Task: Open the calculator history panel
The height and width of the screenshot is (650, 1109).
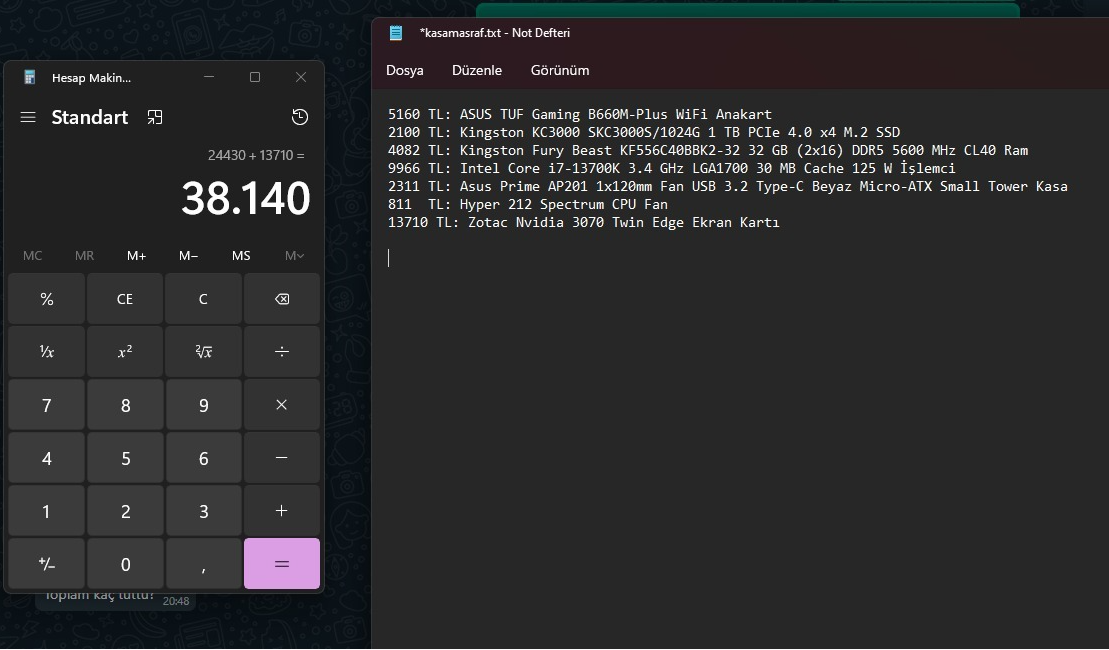Action: 300,117
